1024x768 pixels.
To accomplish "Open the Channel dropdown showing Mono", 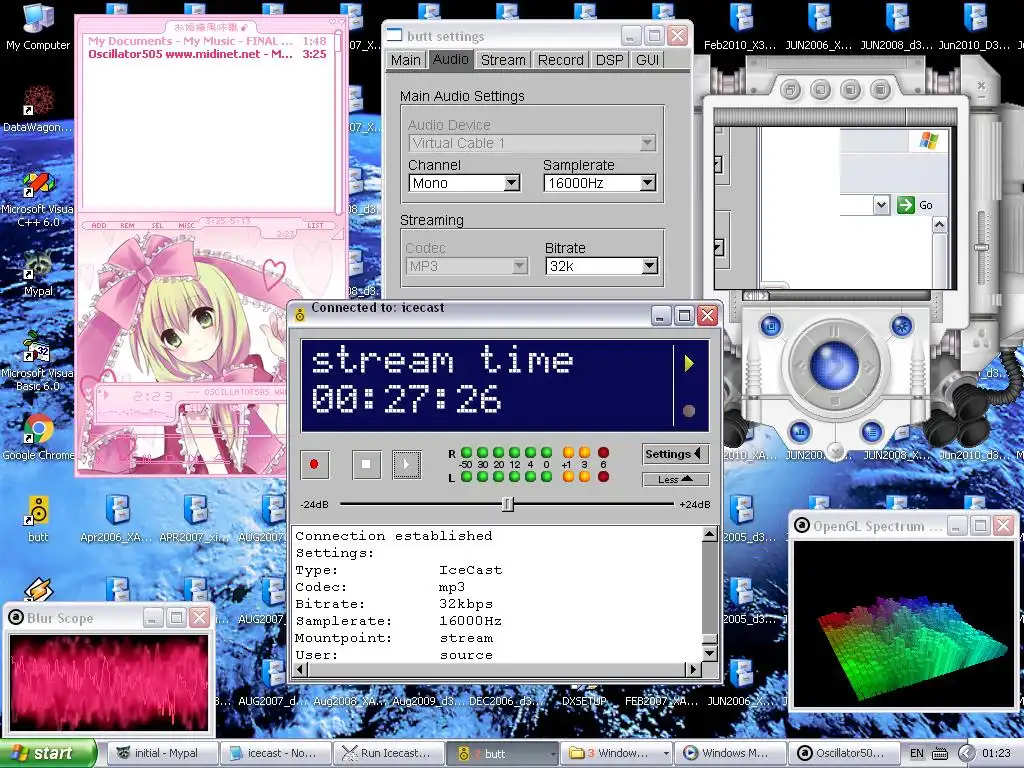I will (464, 183).
